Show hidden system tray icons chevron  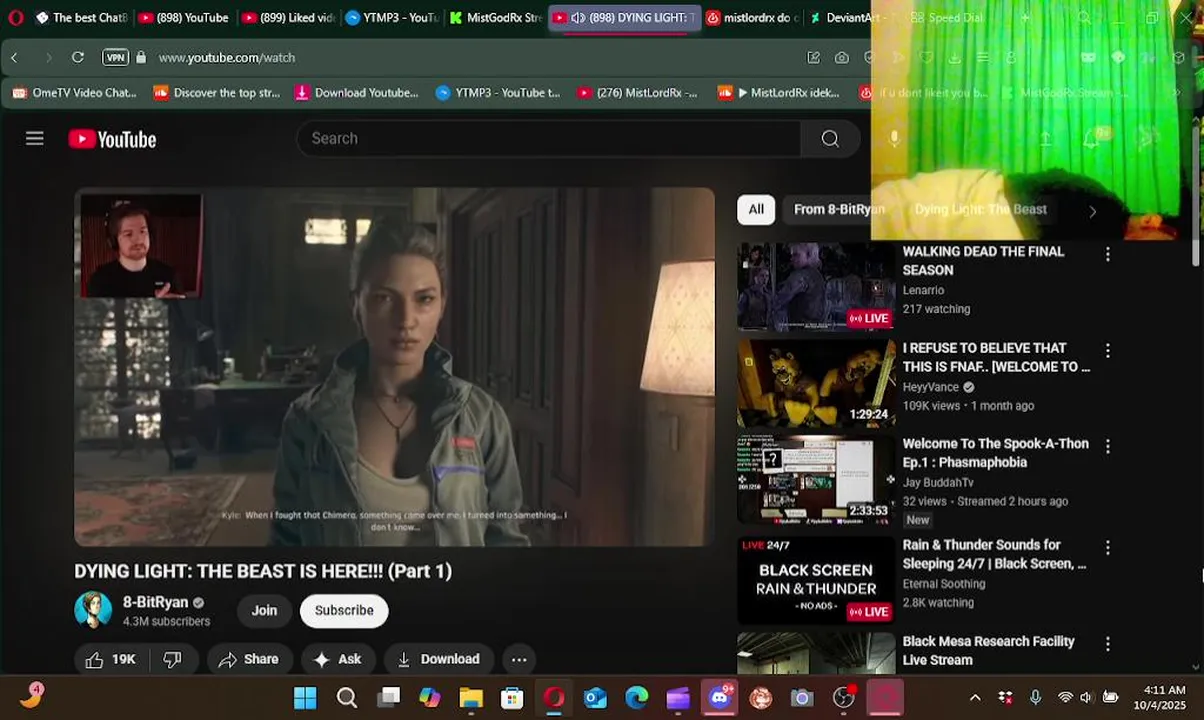(975, 698)
